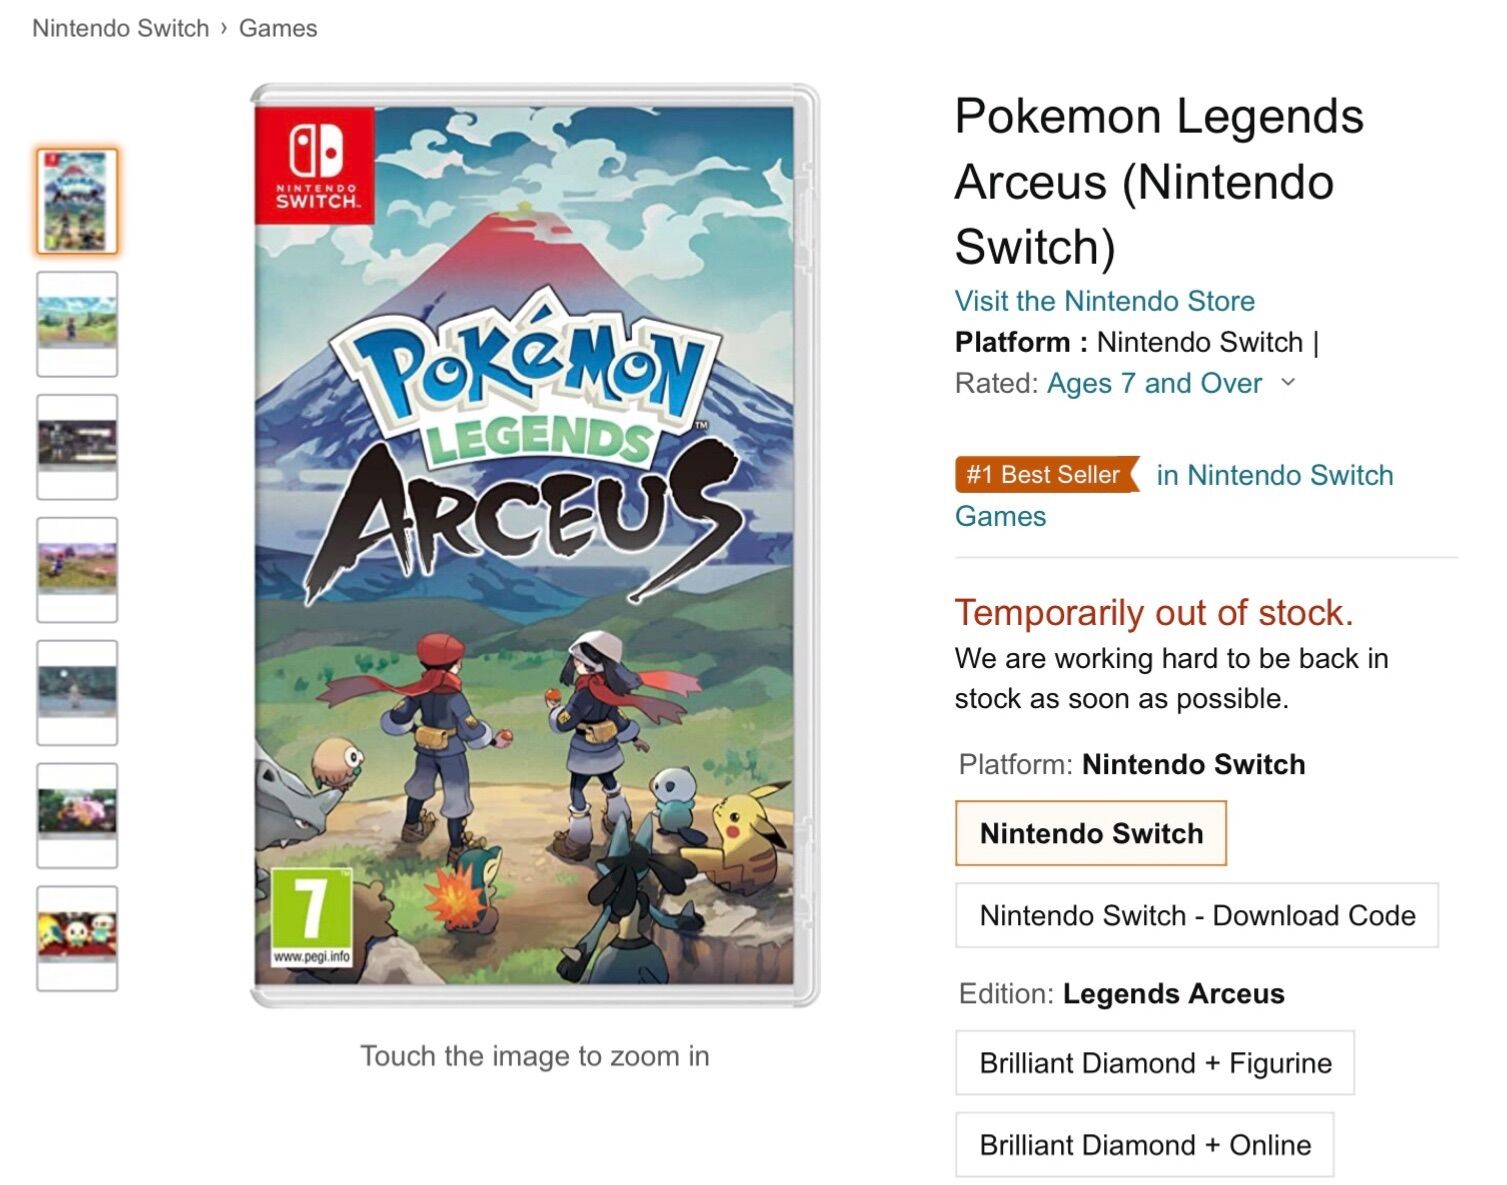Pick the Brilliant Diamond + Figurine edition
This screenshot has height=1185, width=1507.
1154,1063
